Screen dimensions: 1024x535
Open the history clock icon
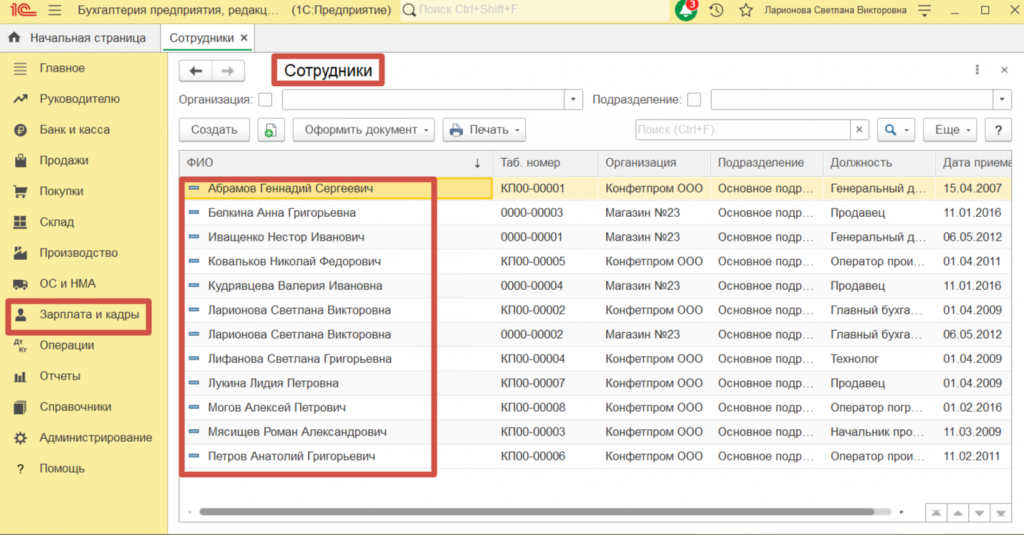[x=716, y=10]
